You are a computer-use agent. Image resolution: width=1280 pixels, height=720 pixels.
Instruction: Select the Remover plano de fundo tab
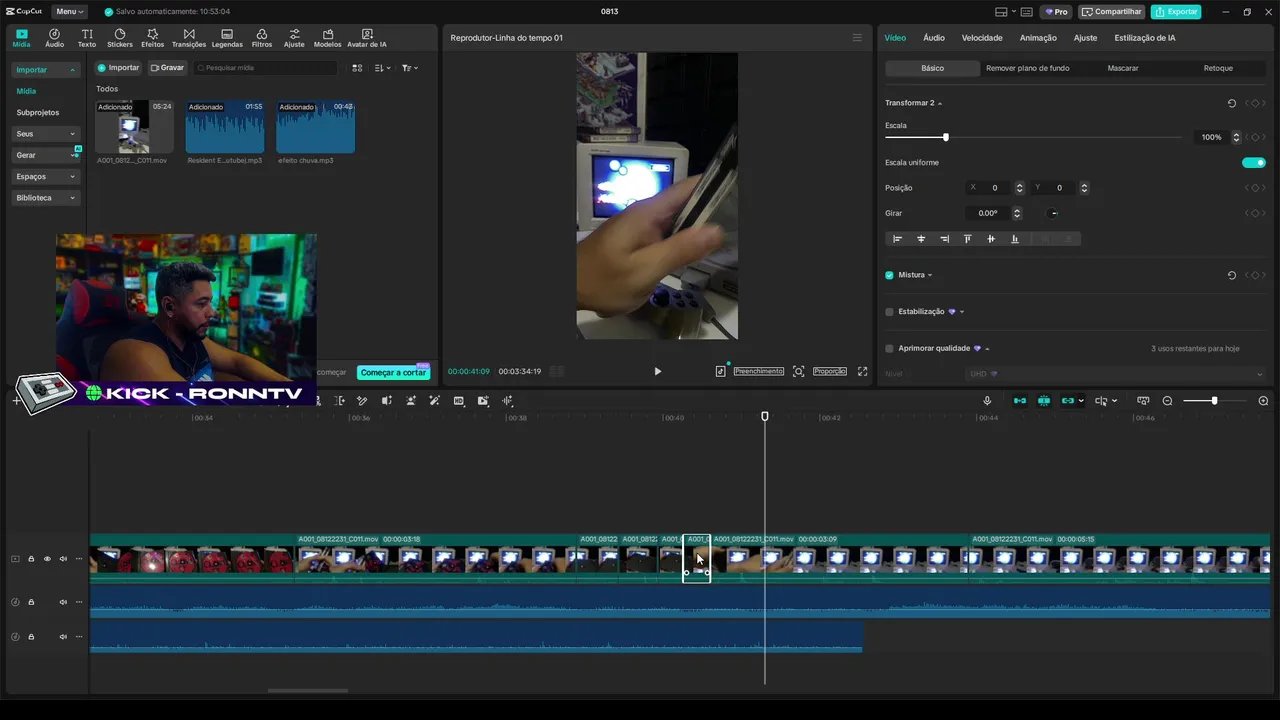1028,68
